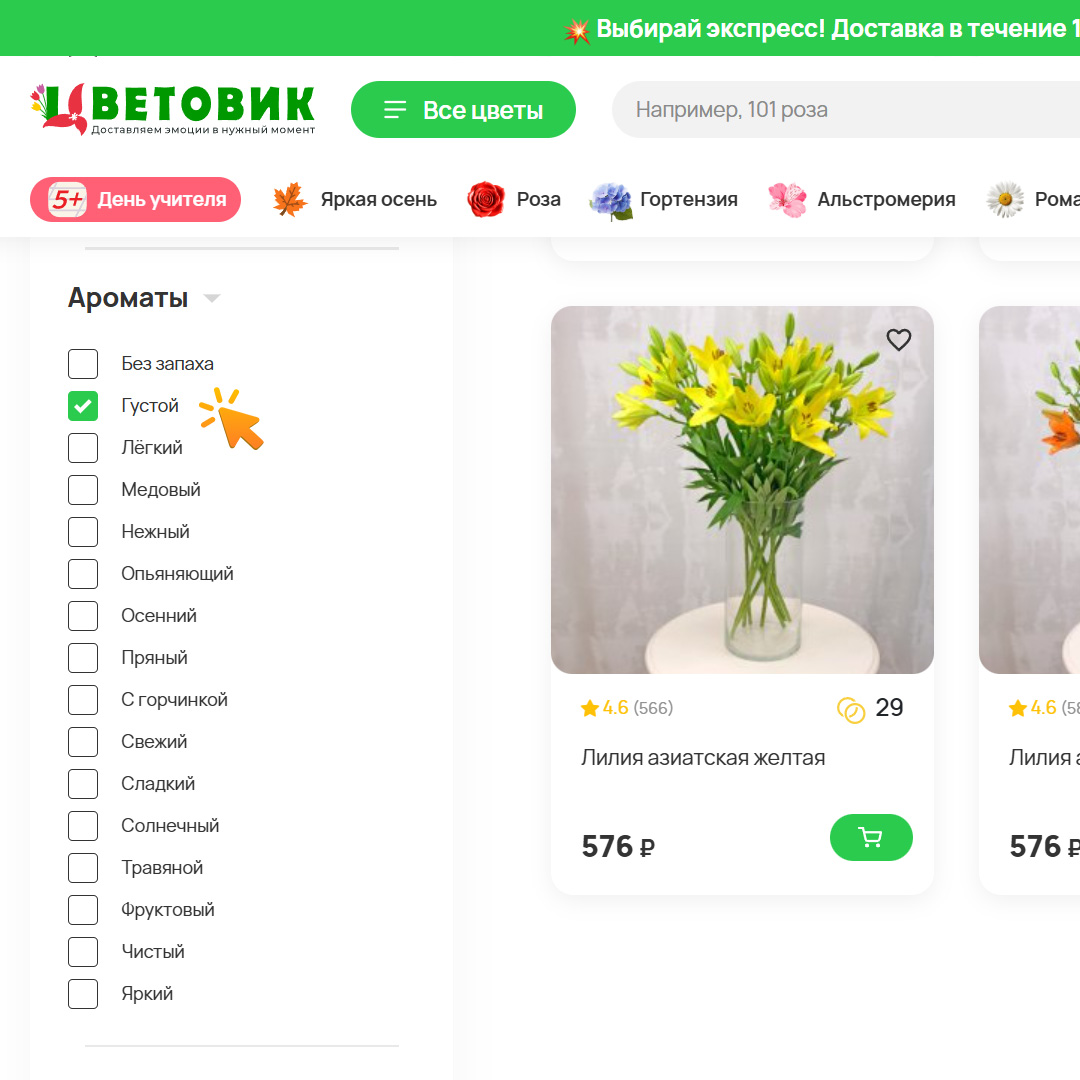Enable the Без запаха checkbox
The height and width of the screenshot is (1080, 1080).
[x=83, y=364]
